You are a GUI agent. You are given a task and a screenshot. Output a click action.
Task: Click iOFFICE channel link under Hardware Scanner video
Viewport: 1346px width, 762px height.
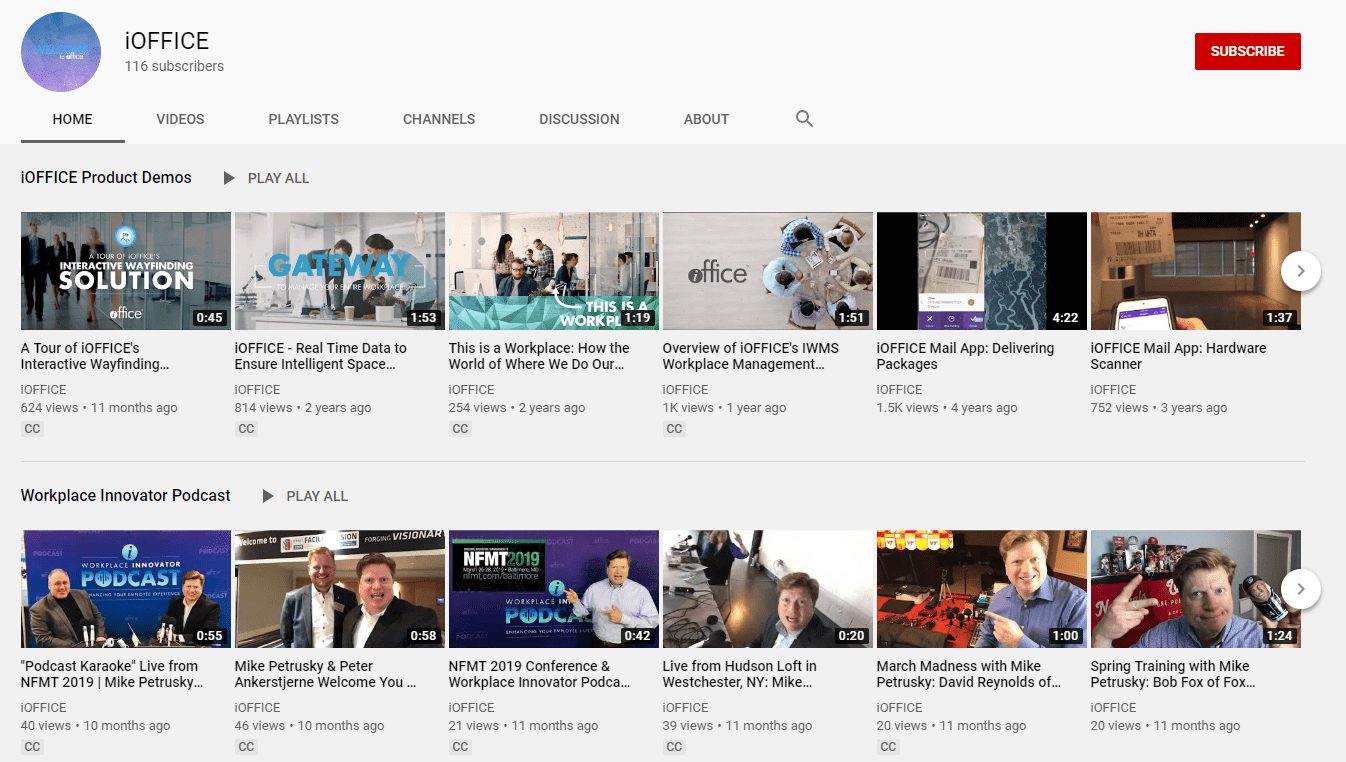tap(1114, 390)
